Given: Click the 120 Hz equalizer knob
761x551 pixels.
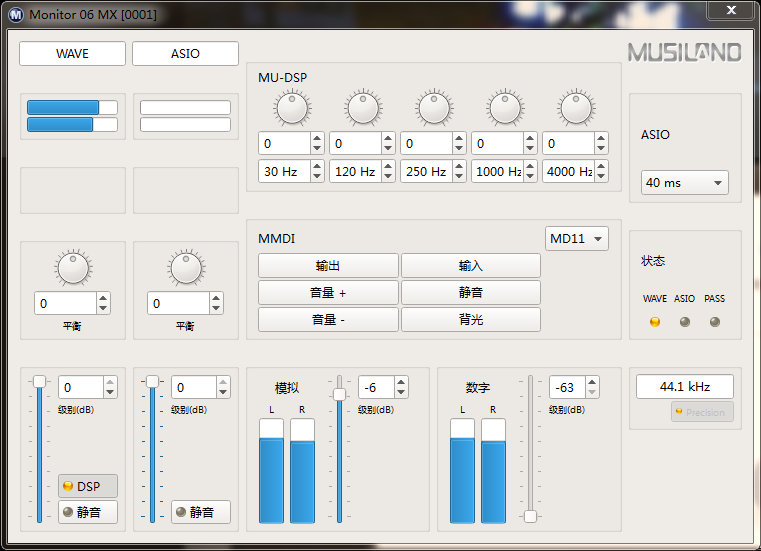Looking at the screenshot, I should pyautogui.click(x=363, y=109).
